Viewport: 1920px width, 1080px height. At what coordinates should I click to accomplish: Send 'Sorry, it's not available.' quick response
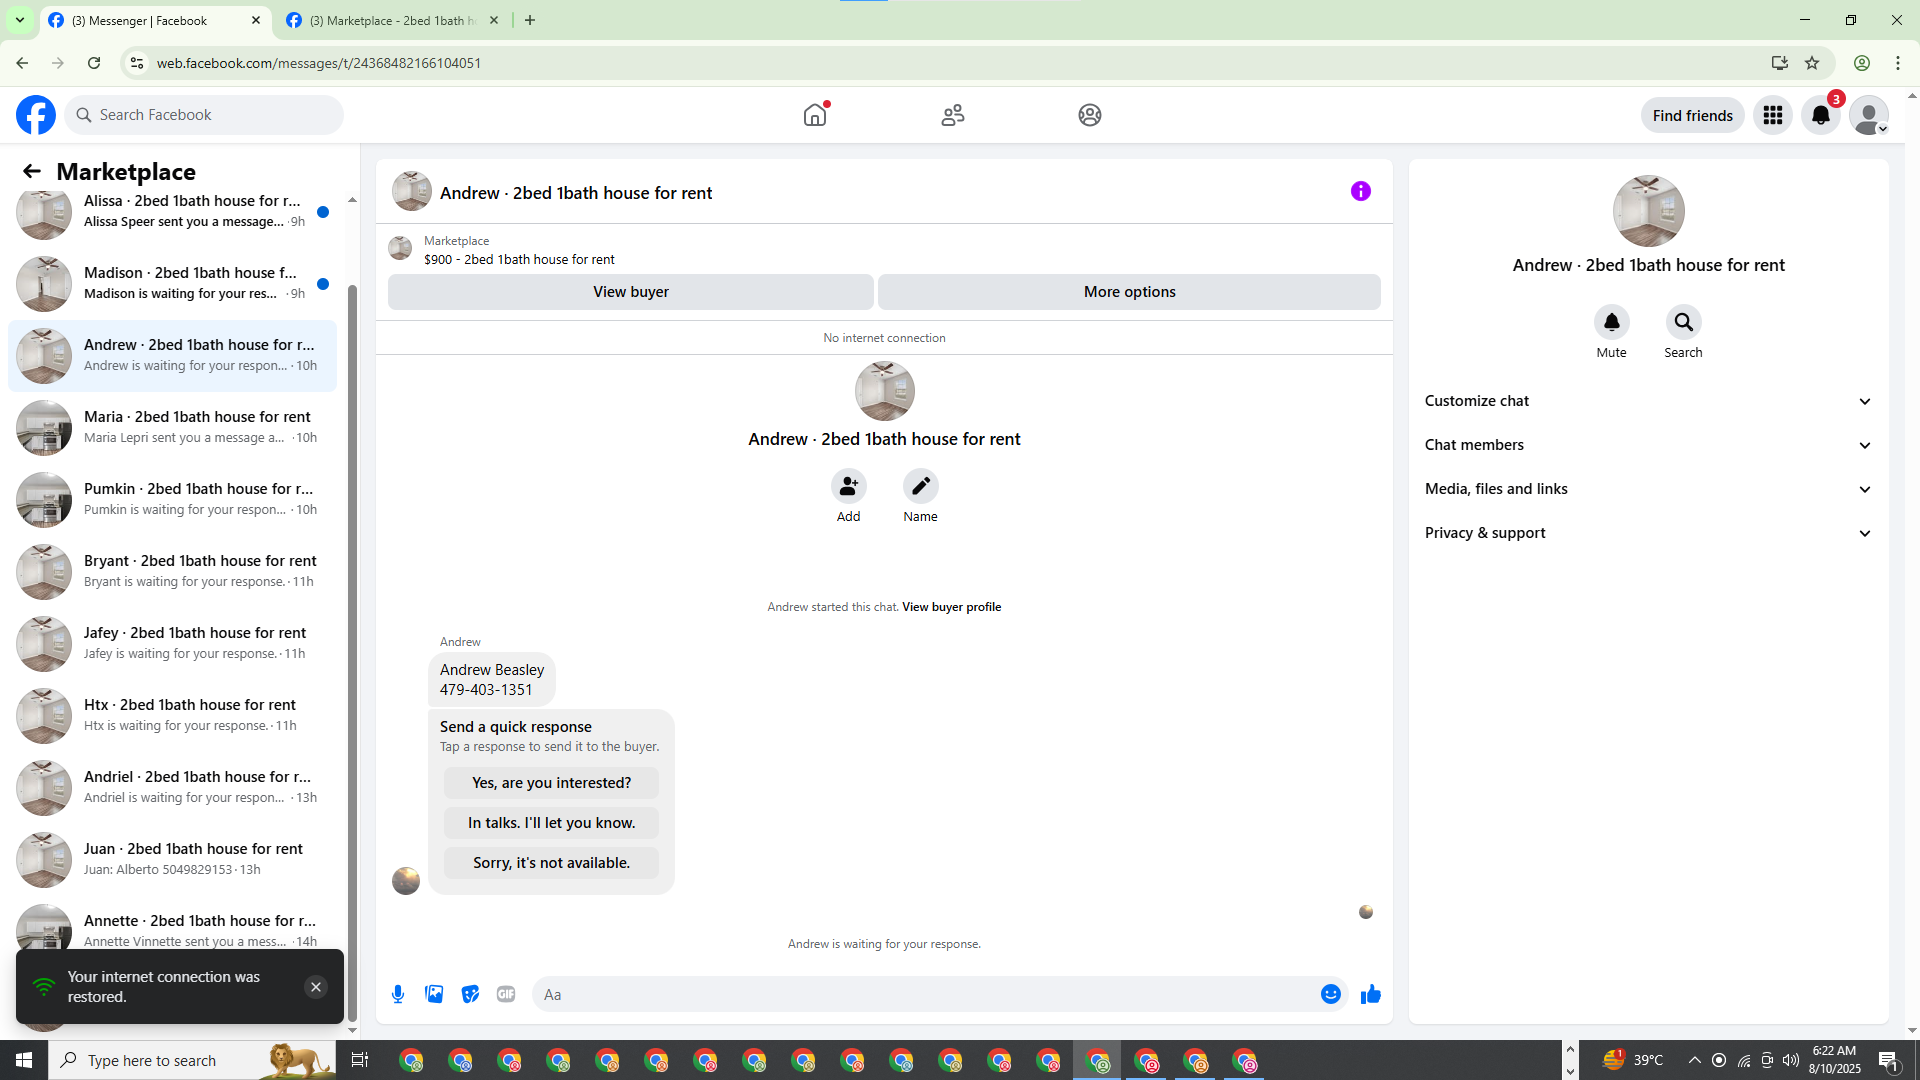coord(551,863)
